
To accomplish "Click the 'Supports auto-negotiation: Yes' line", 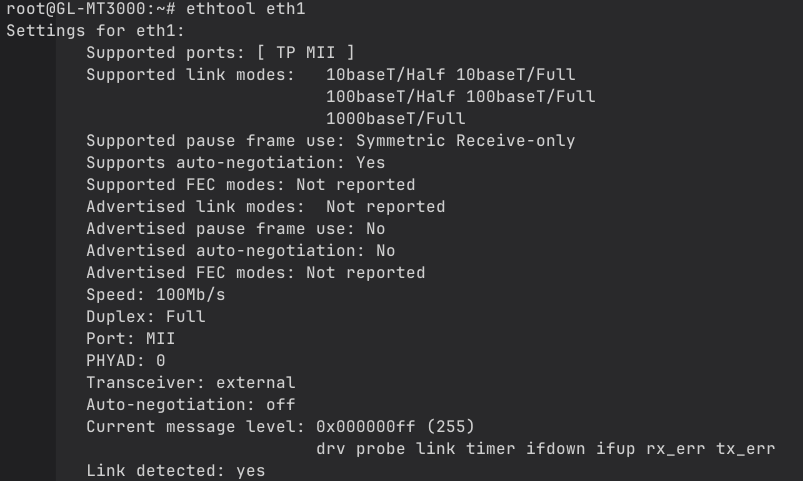I will [x=235, y=162].
